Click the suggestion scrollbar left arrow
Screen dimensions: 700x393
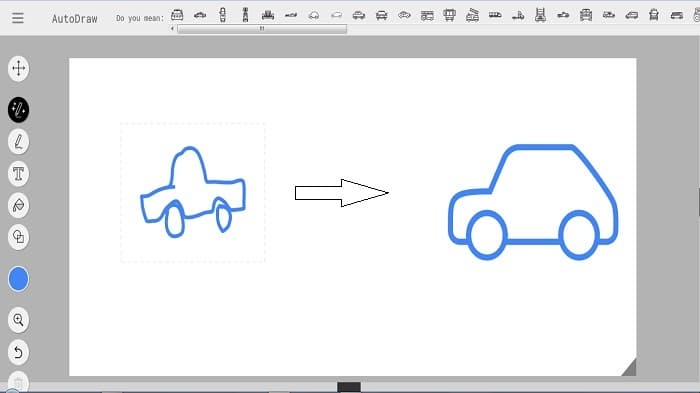pyautogui.click(x=172, y=29)
